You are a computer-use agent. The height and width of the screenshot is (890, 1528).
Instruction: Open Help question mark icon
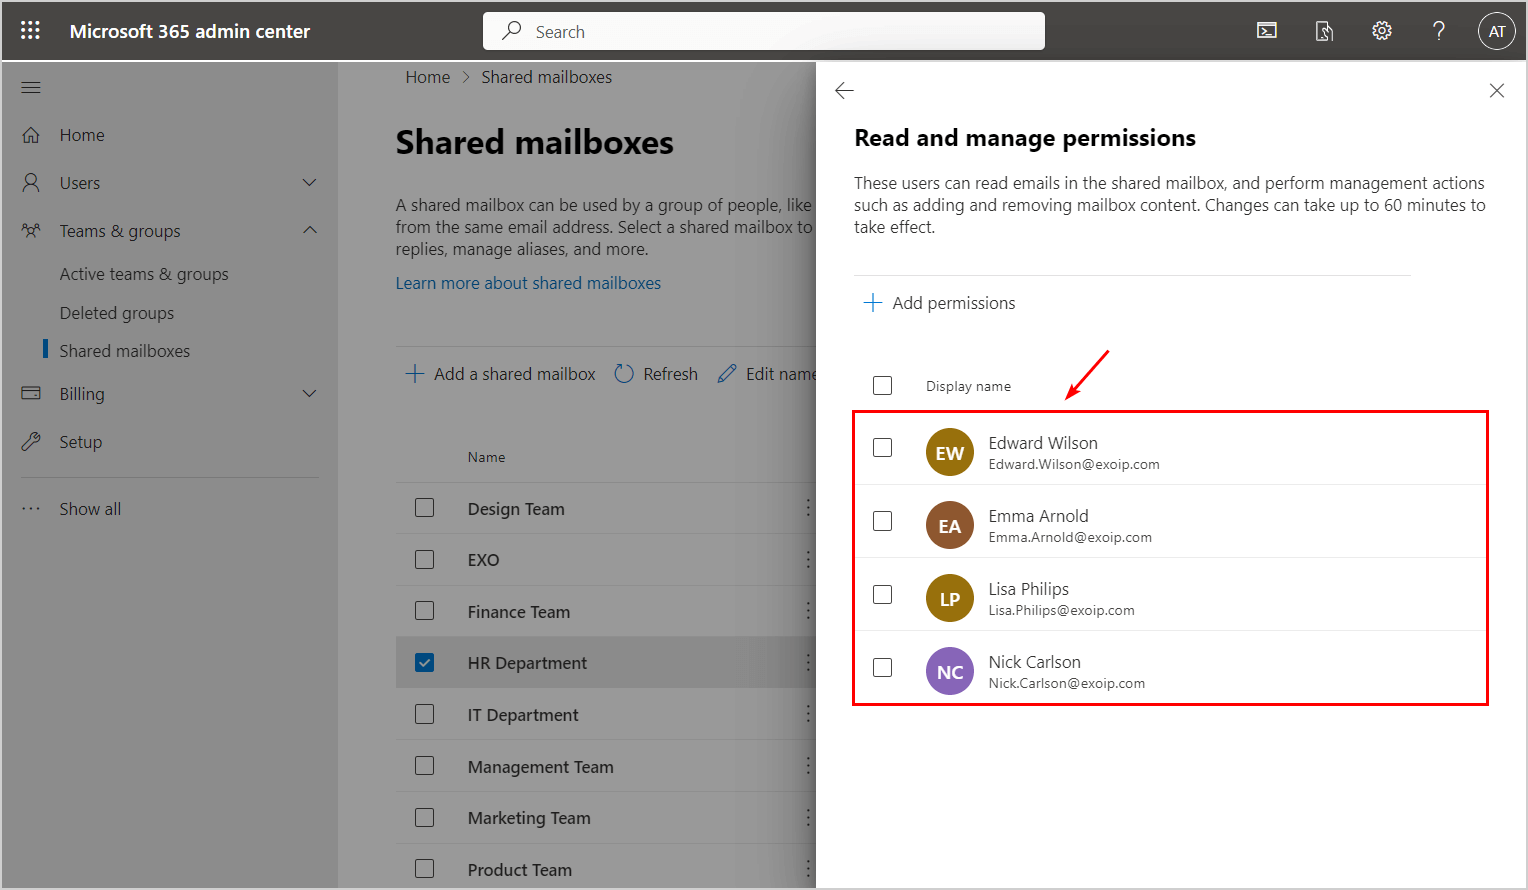[1439, 31]
